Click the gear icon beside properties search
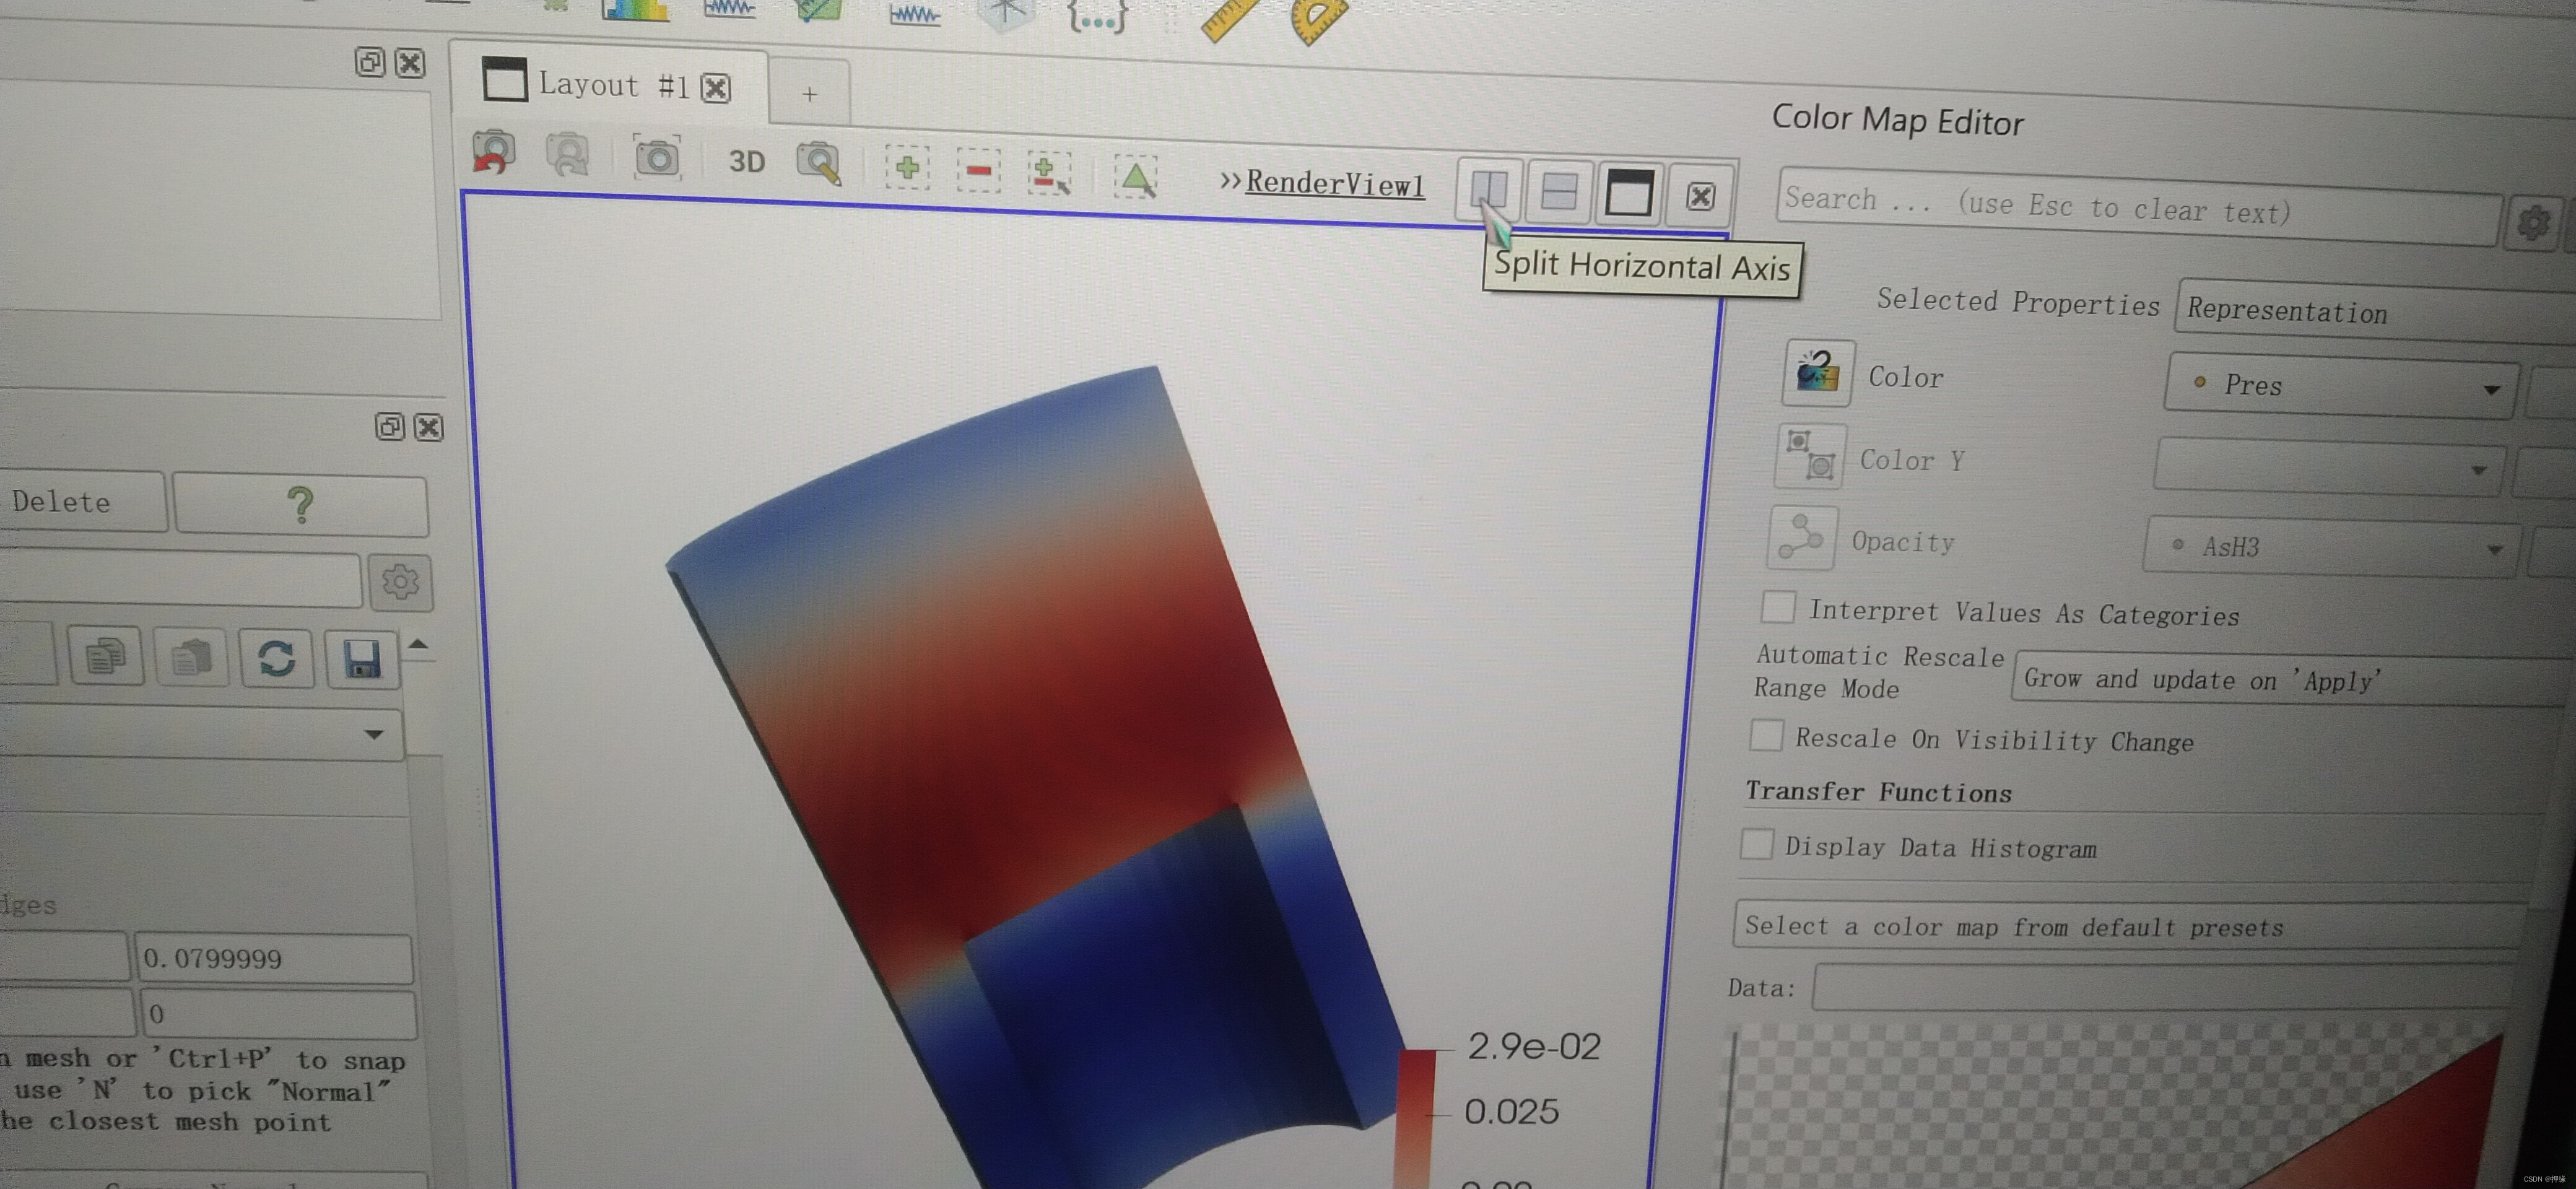Image resolution: width=2576 pixels, height=1189 pixels. pyautogui.click(x=400, y=581)
